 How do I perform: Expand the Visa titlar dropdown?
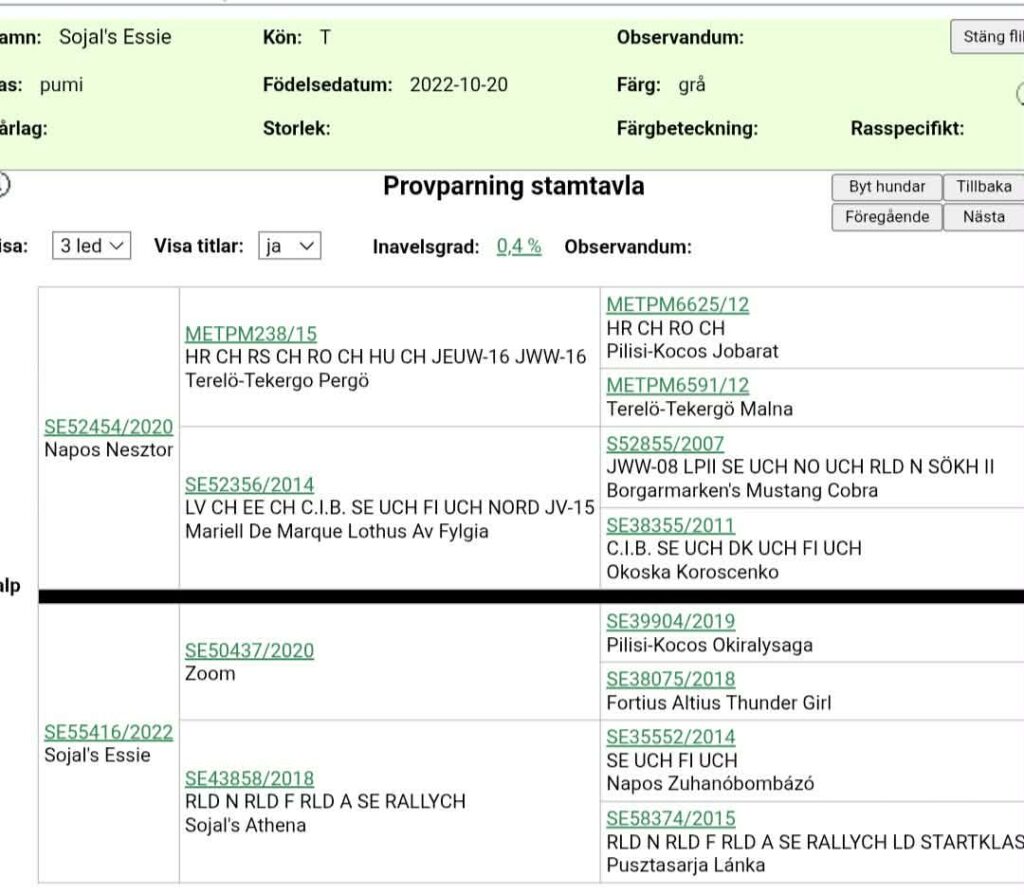pos(289,246)
